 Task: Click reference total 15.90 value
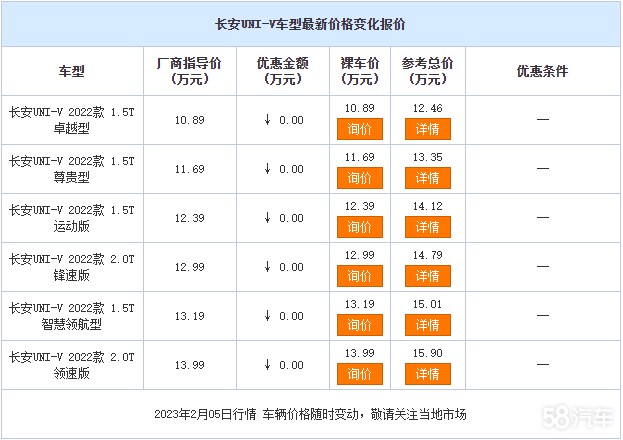428,353
